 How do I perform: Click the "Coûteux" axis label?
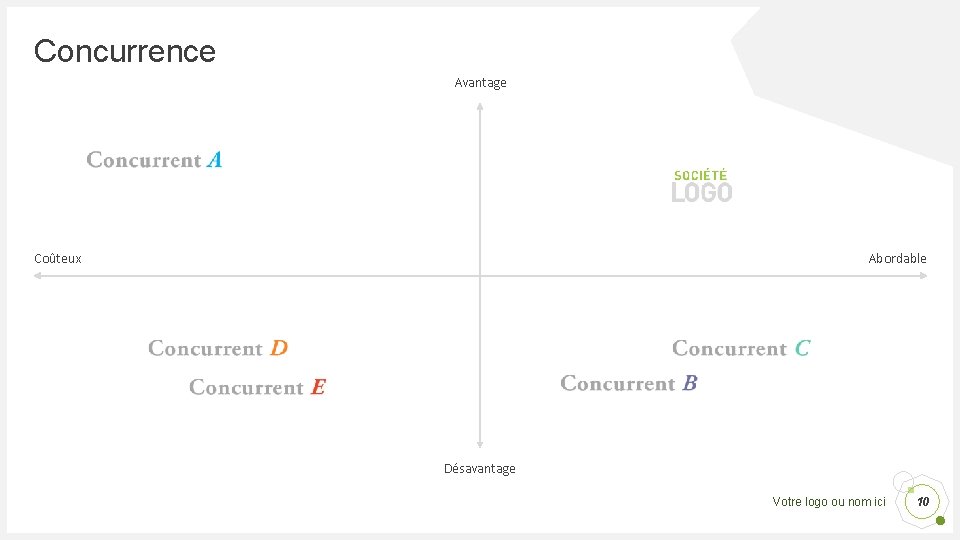tap(58, 259)
